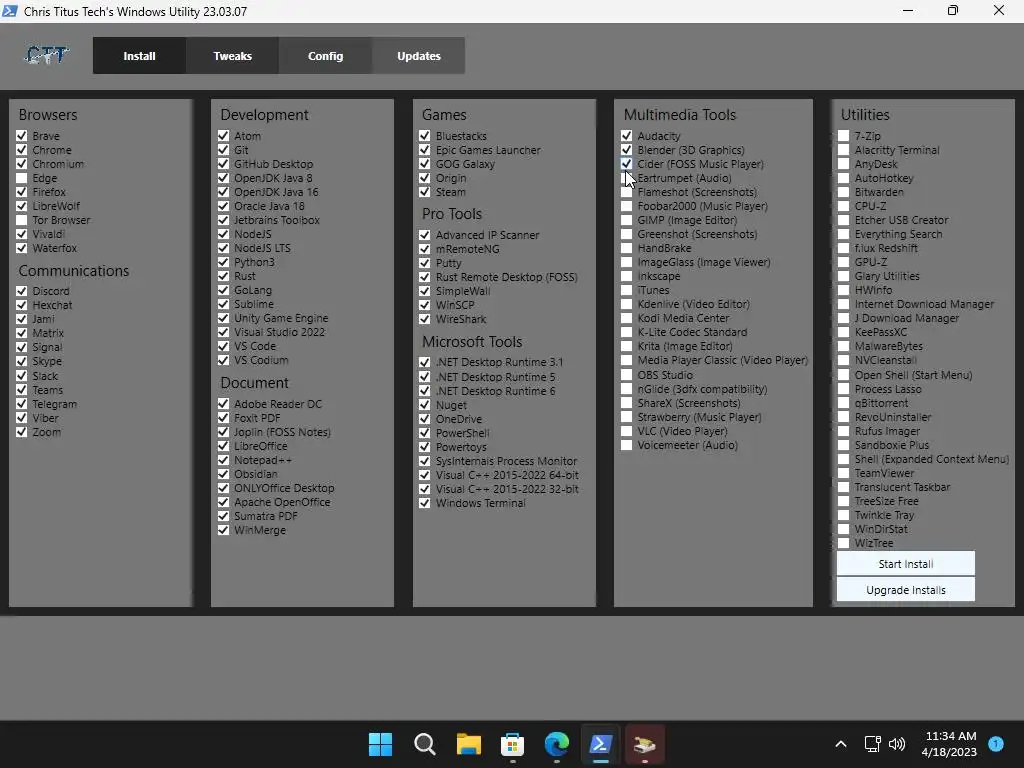The width and height of the screenshot is (1024, 768).
Task: Enable the TeamViewer checkbox
Action: [843, 473]
